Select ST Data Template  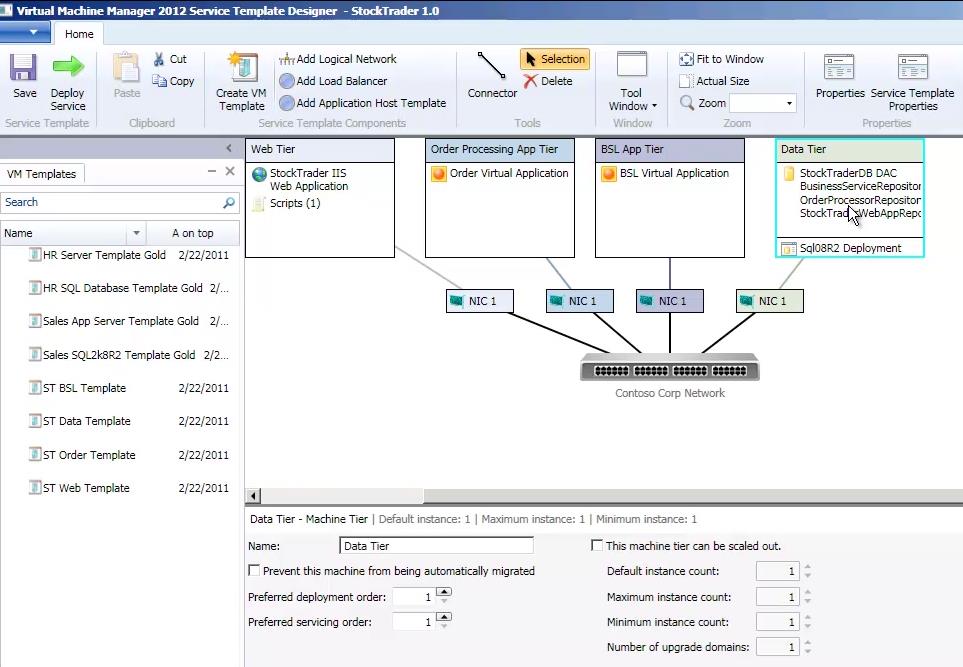coord(128,421)
